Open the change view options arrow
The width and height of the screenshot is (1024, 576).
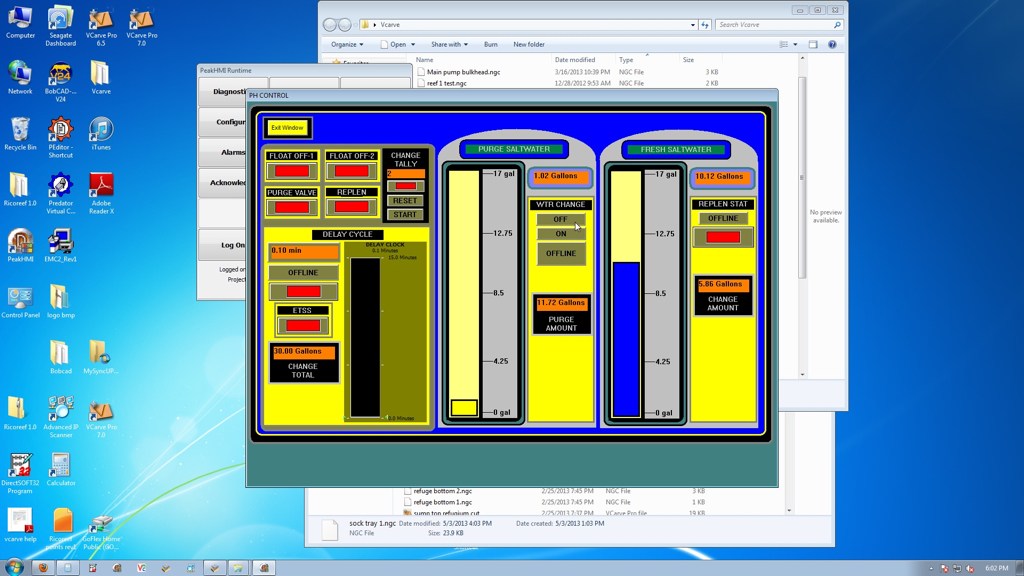pyautogui.click(x=796, y=44)
